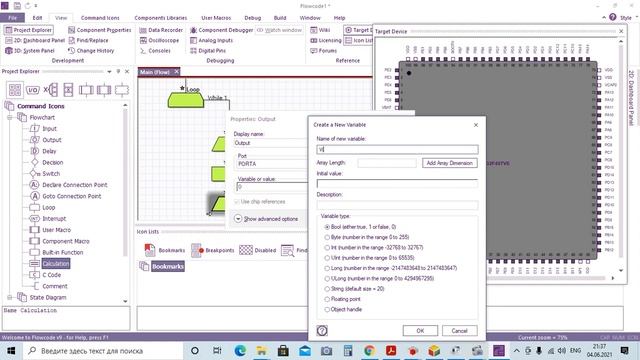This screenshot has height=360, width=640.
Task: Open the Data Recorder
Action: 161,30
